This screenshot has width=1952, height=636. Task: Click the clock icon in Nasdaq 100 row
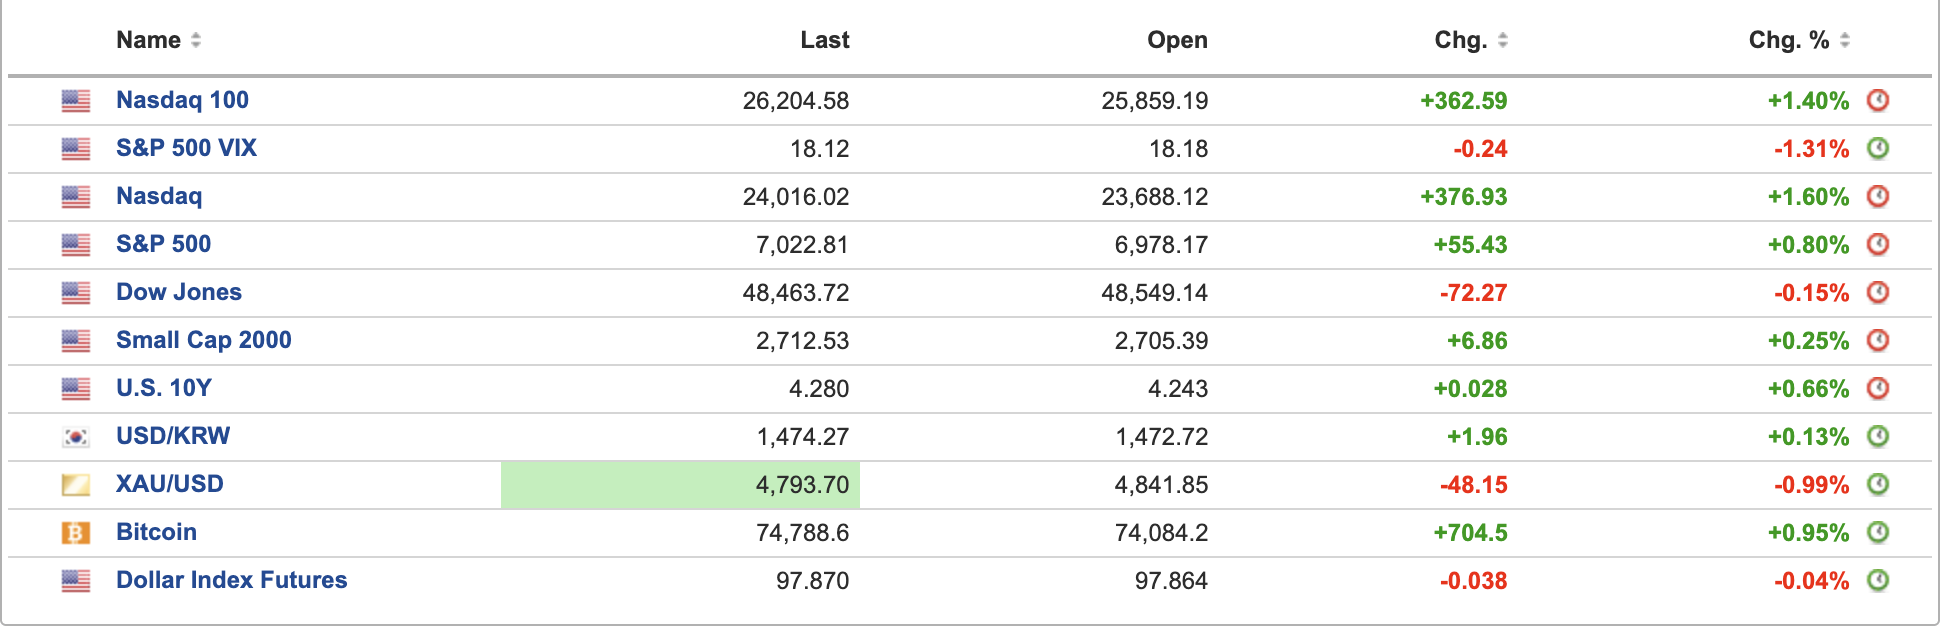pyautogui.click(x=1878, y=101)
